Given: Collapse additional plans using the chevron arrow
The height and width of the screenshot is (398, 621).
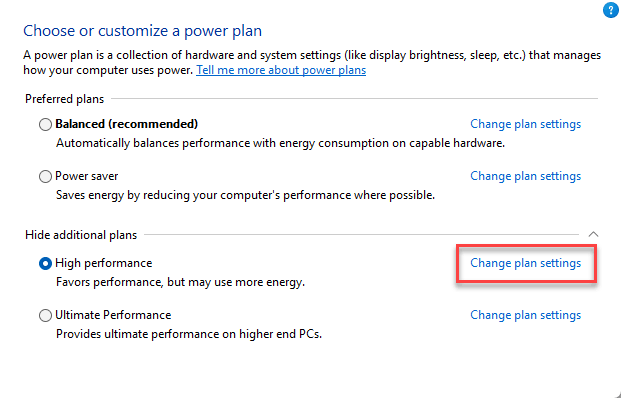Looking at the screenshot, I should coord(593,234).
